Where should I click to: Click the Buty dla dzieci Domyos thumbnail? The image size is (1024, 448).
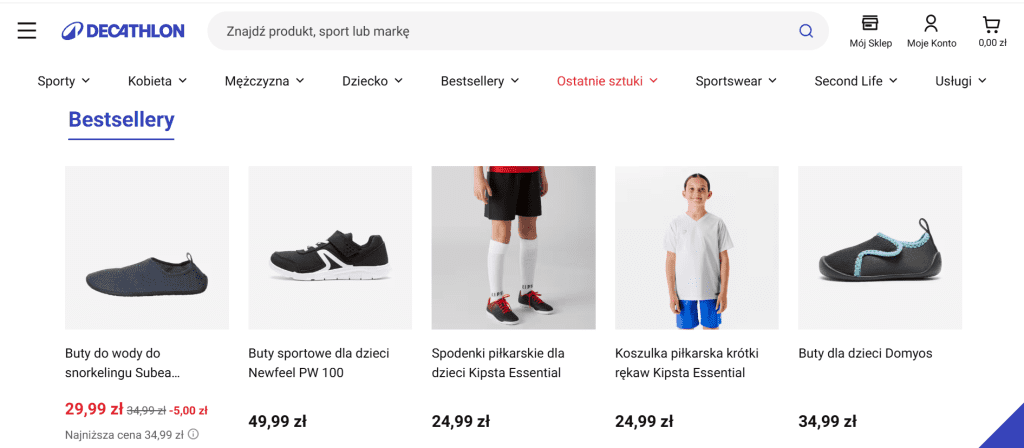(880, 248)
